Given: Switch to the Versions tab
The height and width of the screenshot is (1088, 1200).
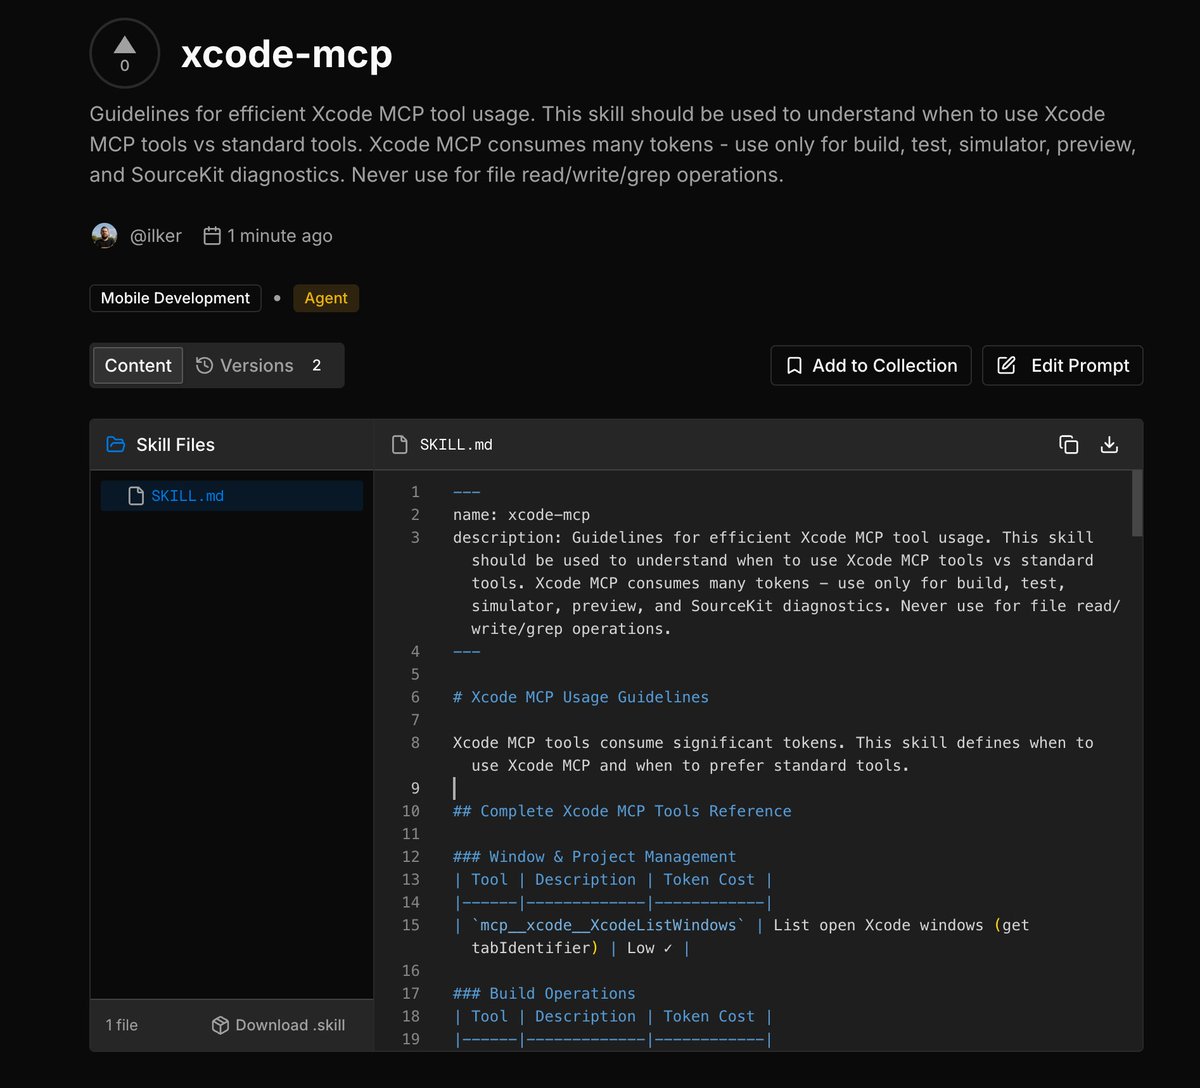Looking at the screenshot, I should click(259, 365).
